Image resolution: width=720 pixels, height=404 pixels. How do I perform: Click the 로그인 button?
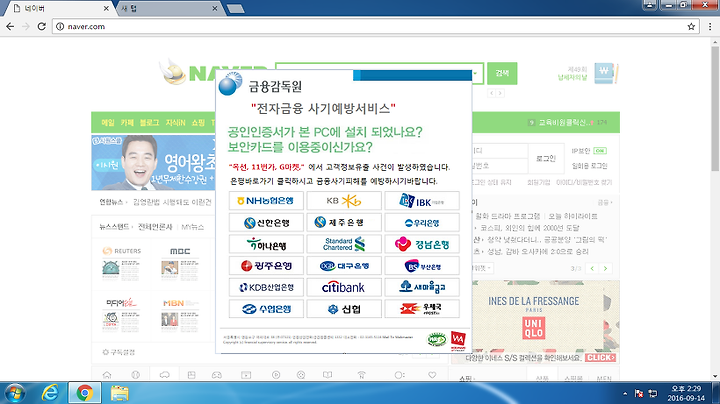tap(546, 158)
